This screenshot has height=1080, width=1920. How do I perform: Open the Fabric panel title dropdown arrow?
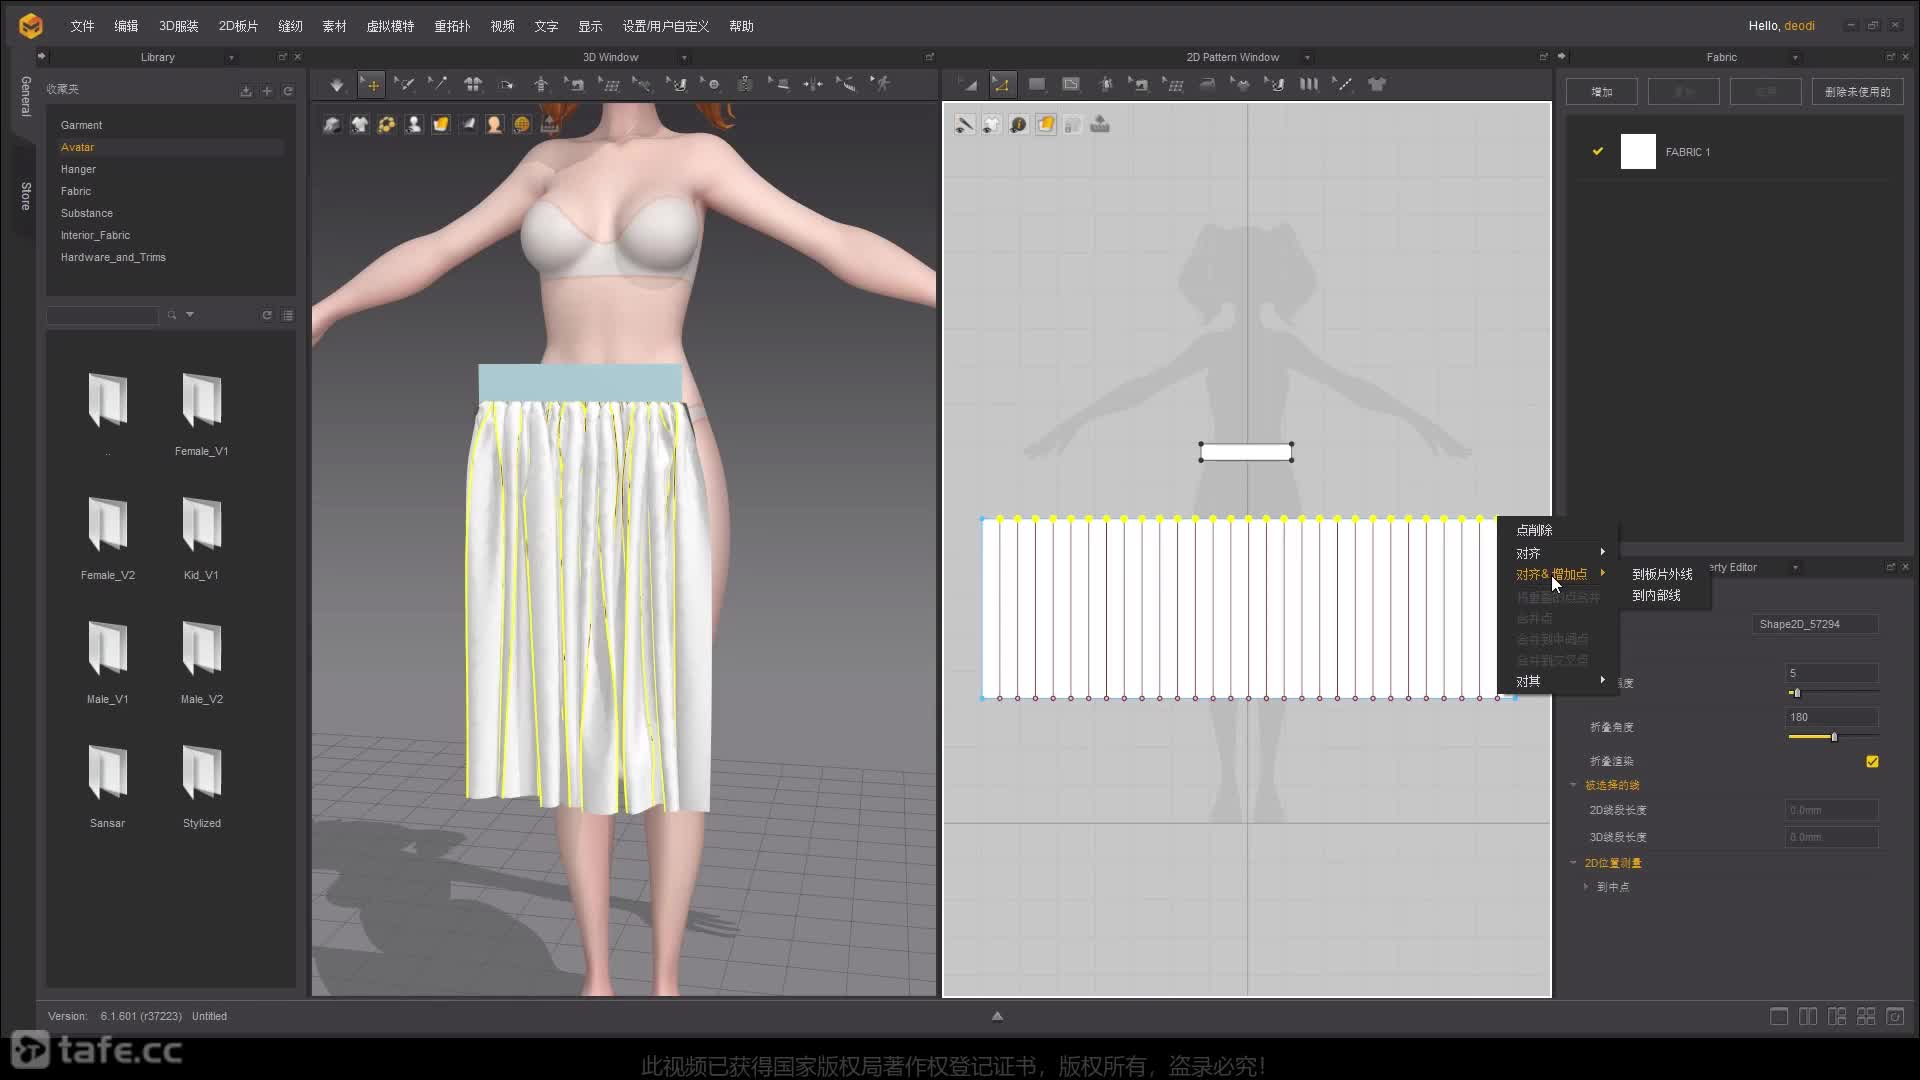1795,58
